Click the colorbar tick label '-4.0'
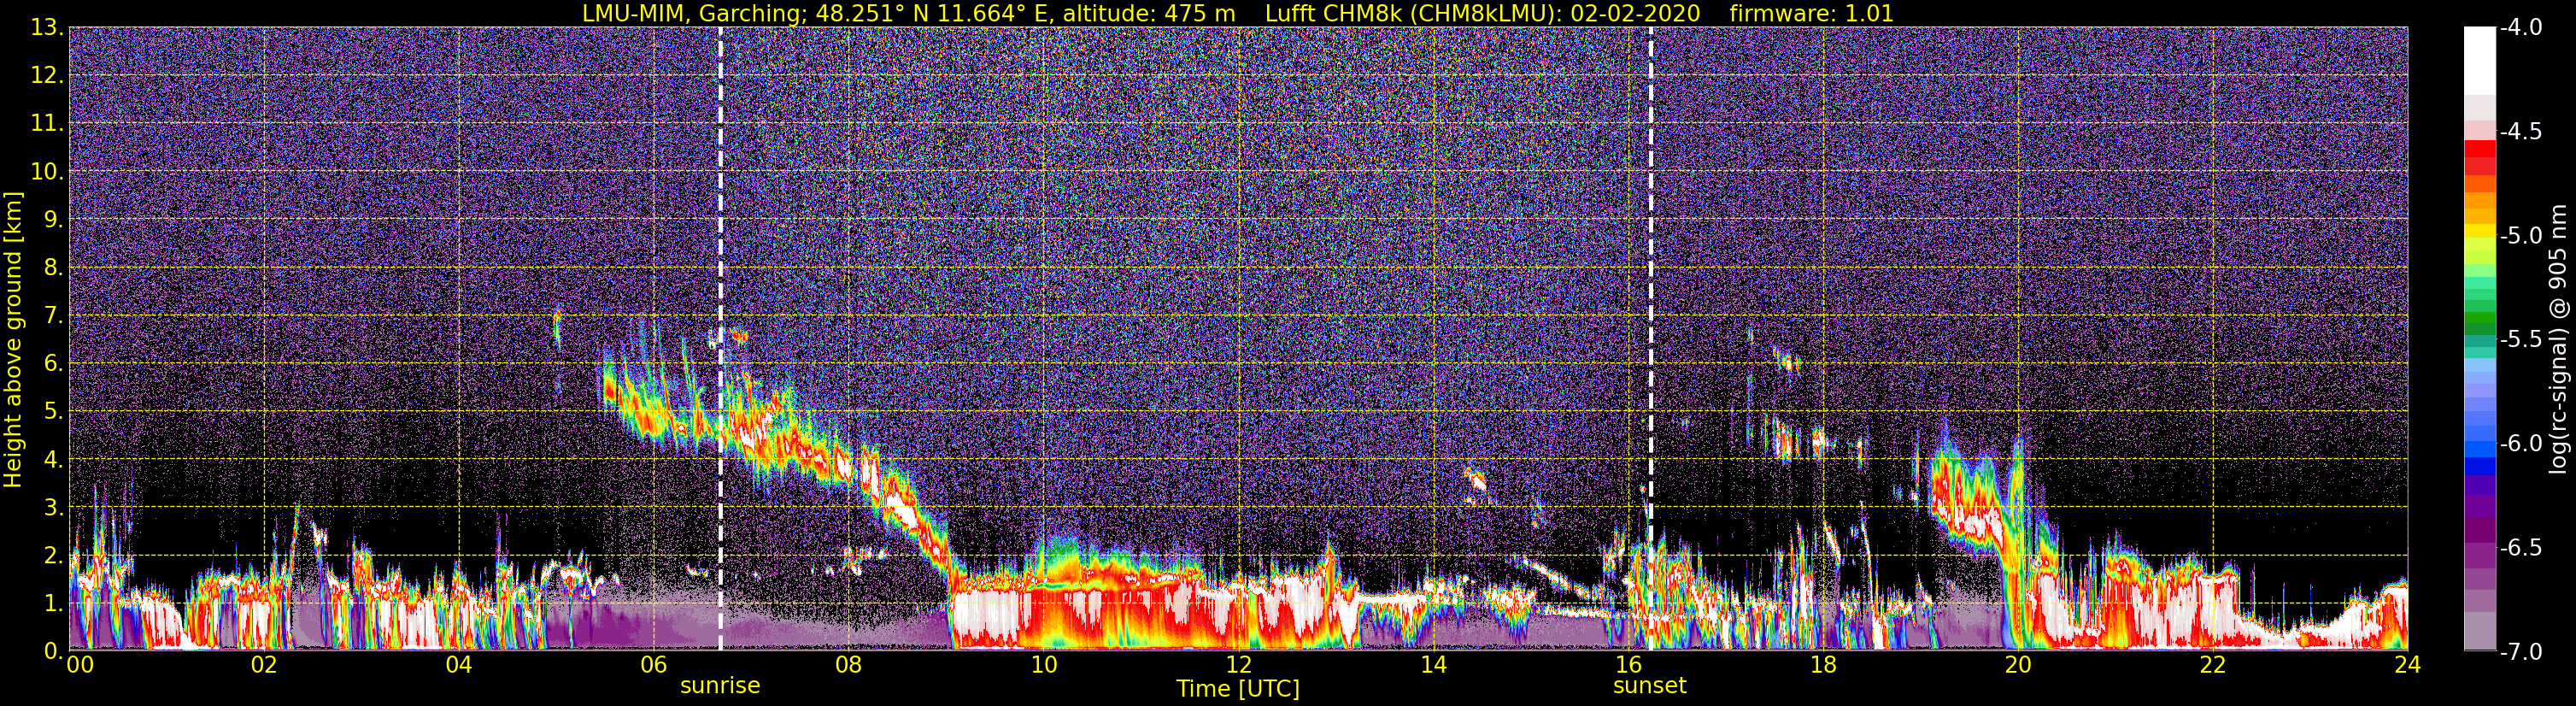 (x=2520, y=28)
